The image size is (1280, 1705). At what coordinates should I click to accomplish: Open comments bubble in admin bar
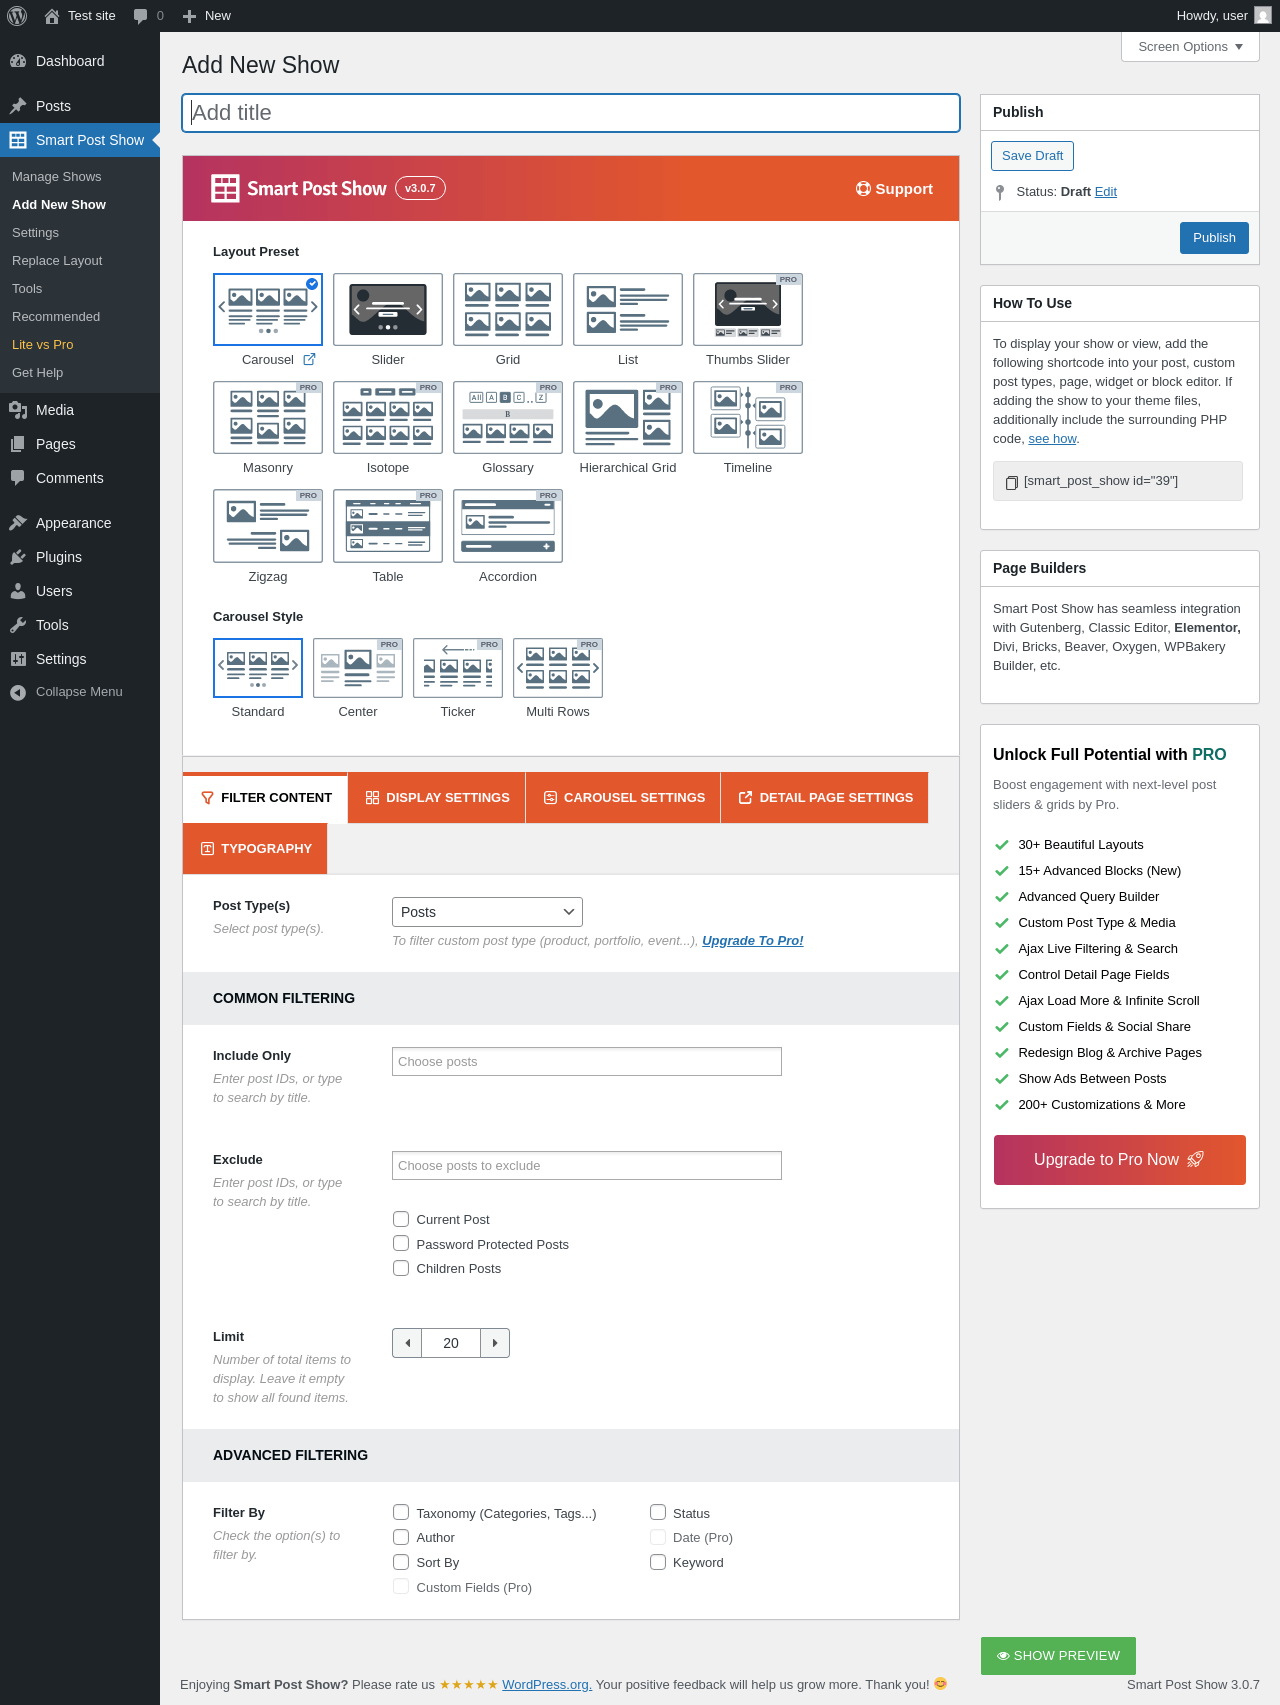[x=148, y=16]
